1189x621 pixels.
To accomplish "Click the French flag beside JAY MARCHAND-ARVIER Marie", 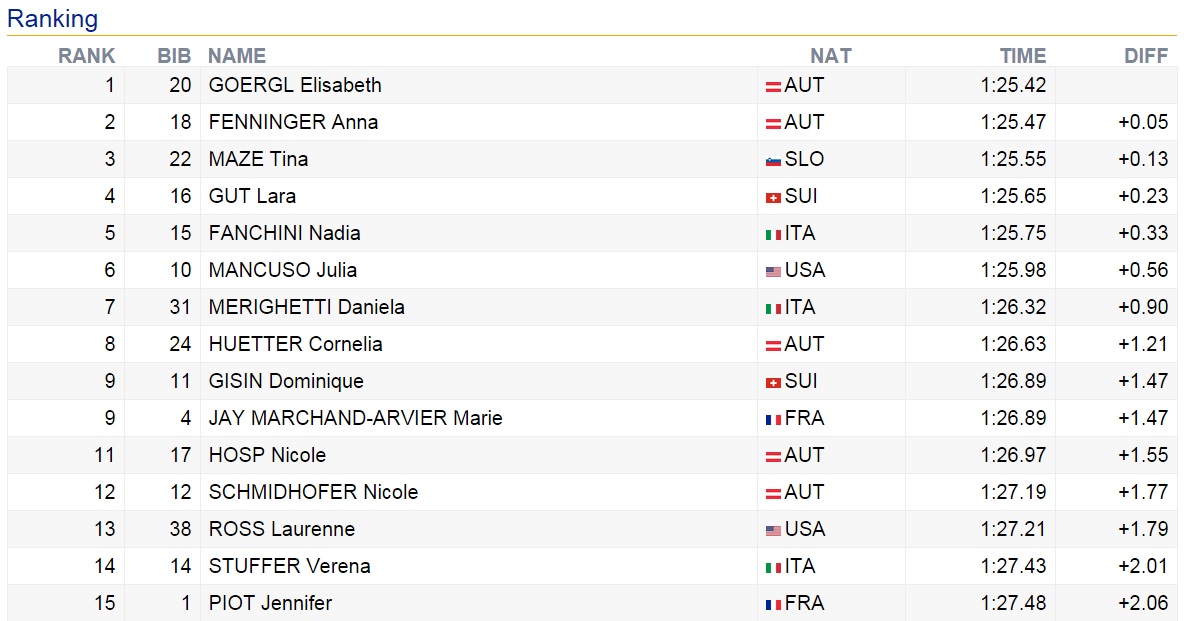I will [772, 419].
